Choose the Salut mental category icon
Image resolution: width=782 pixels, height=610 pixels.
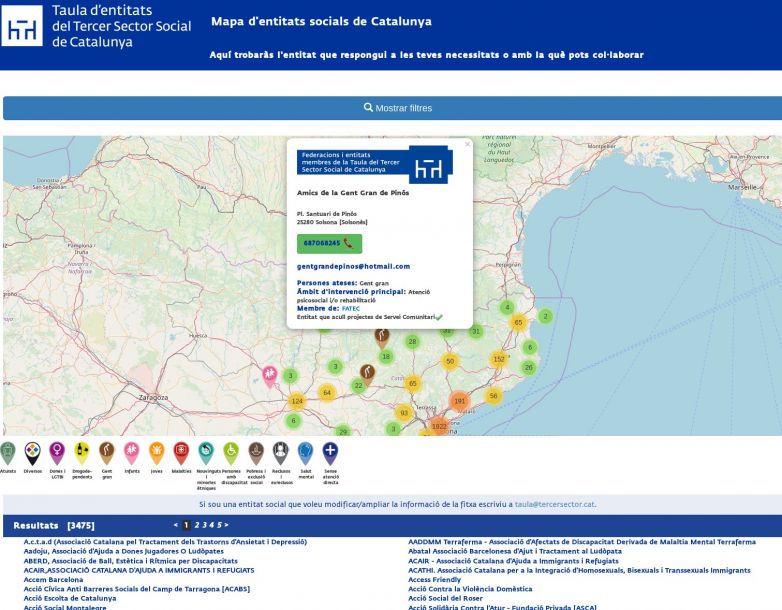(x=305, y=452)
